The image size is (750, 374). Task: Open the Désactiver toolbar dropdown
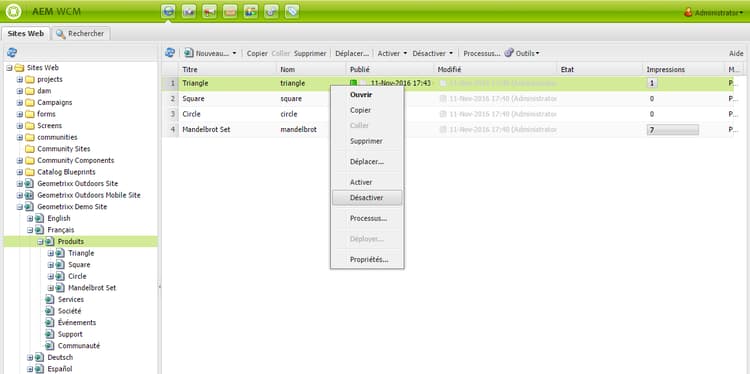[x=433, y=53]
